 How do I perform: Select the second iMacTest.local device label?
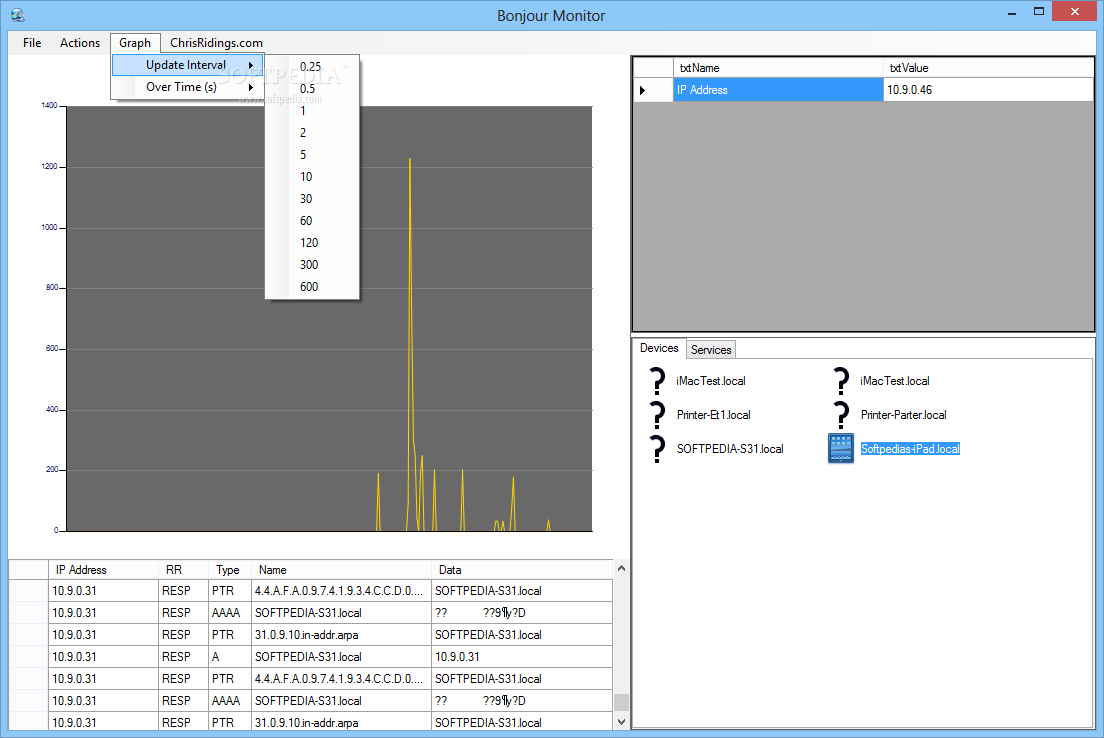[x=895, y=381]
